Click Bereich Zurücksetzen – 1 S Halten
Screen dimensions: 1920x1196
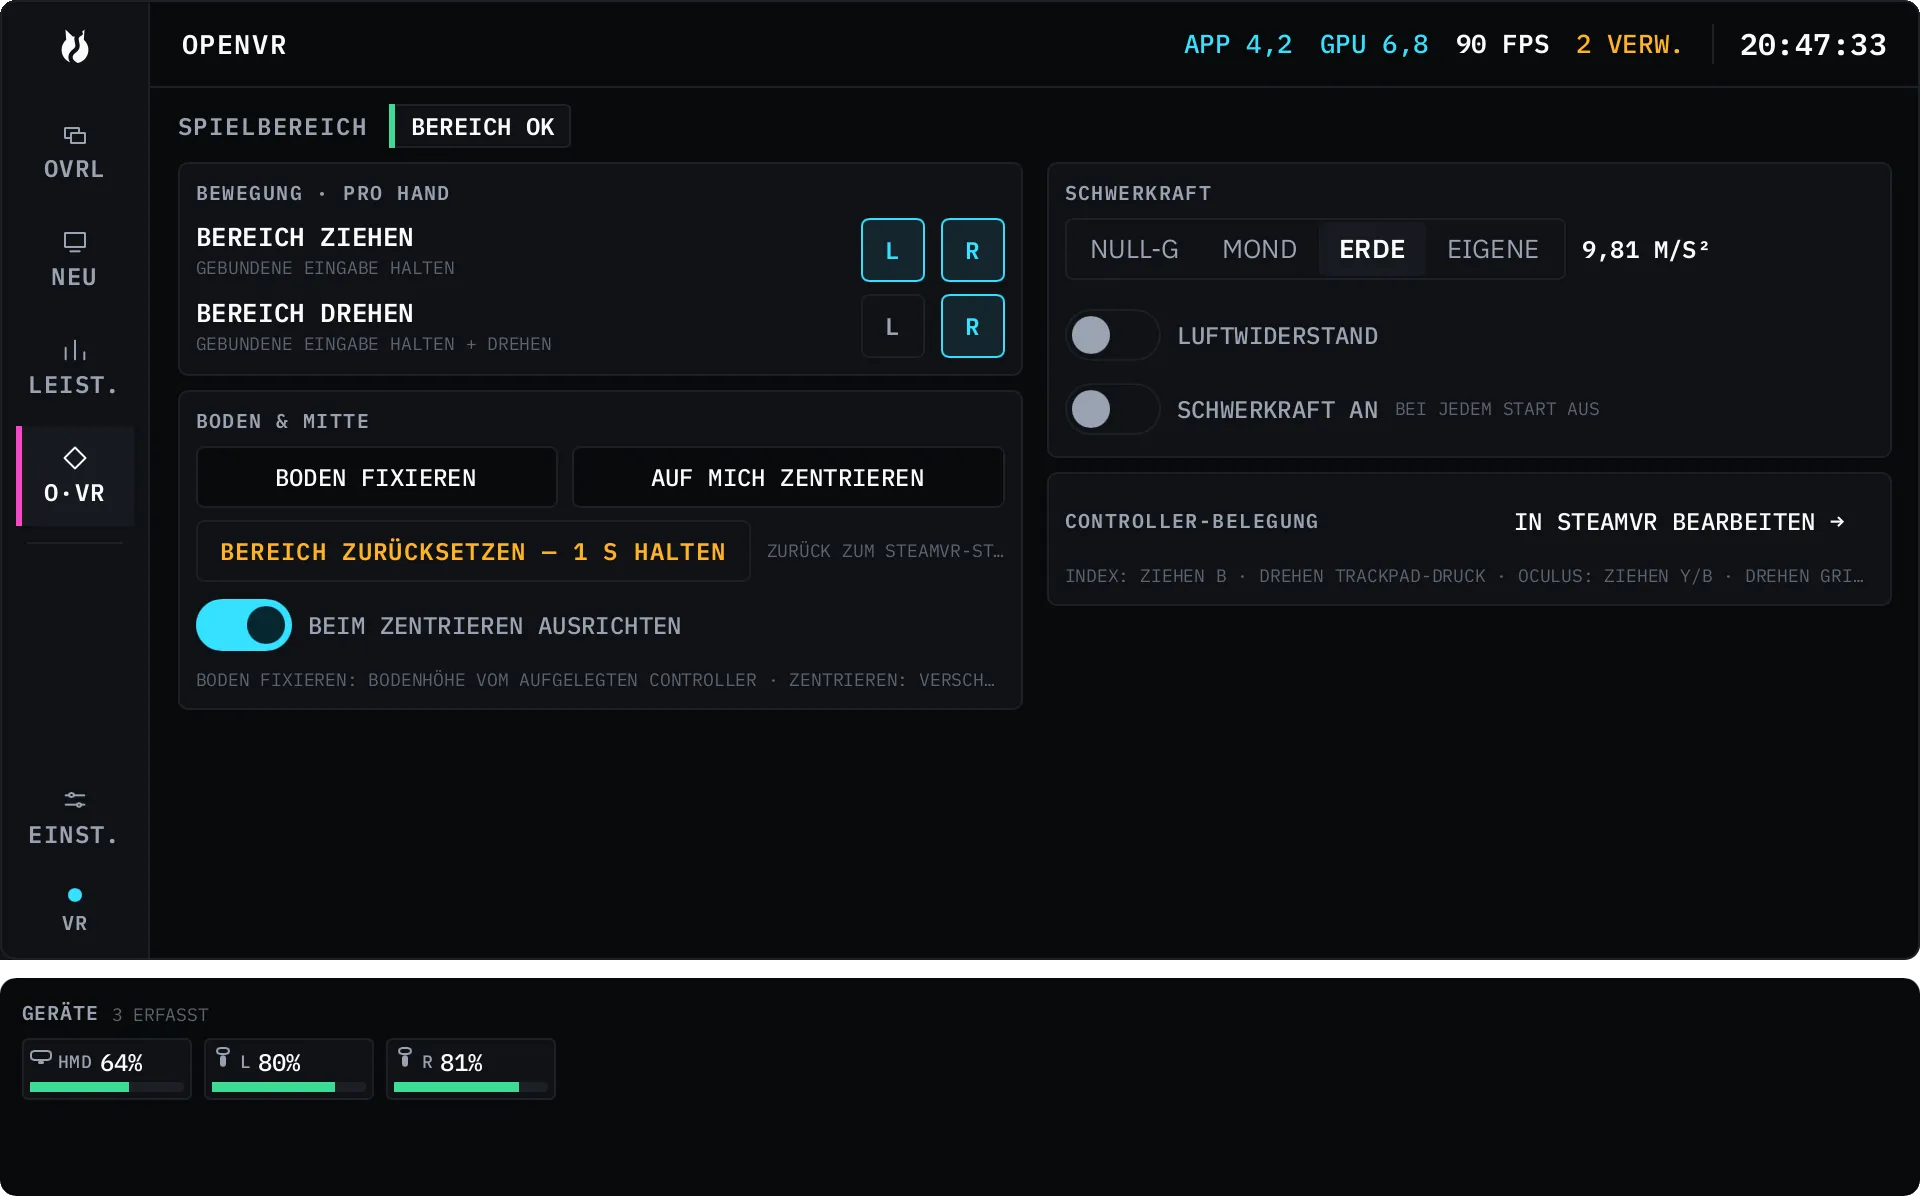pos(473,551)
